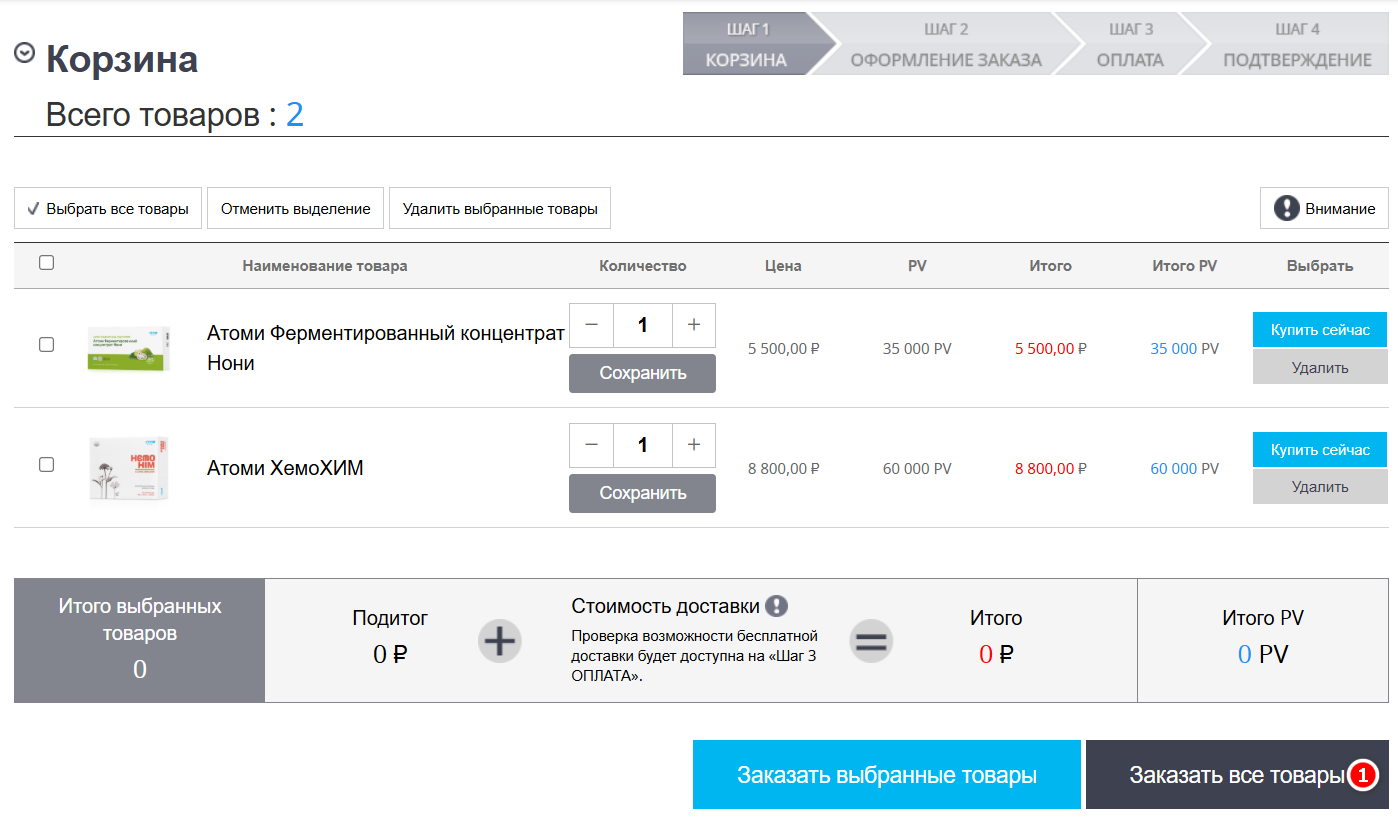Check the box for Атоми ХемоХИМ

[46, 465]
